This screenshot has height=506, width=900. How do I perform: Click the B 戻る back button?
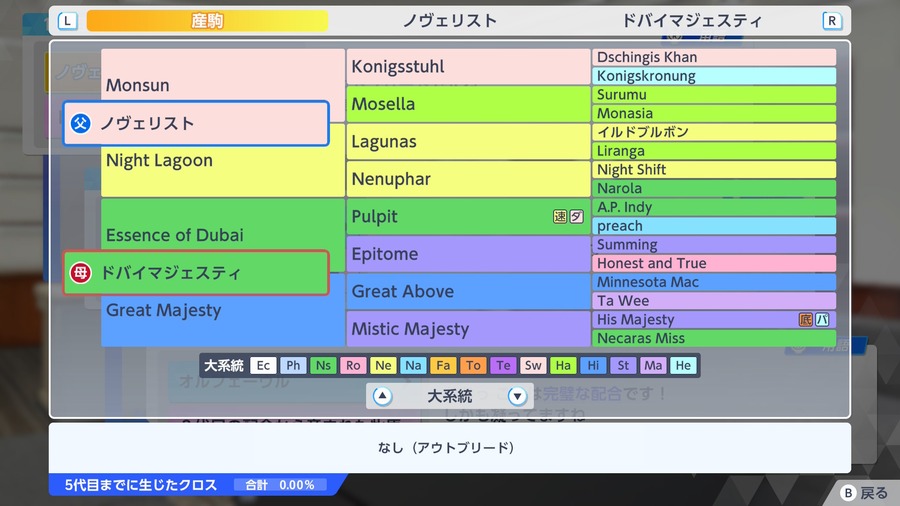coord(864,493)
